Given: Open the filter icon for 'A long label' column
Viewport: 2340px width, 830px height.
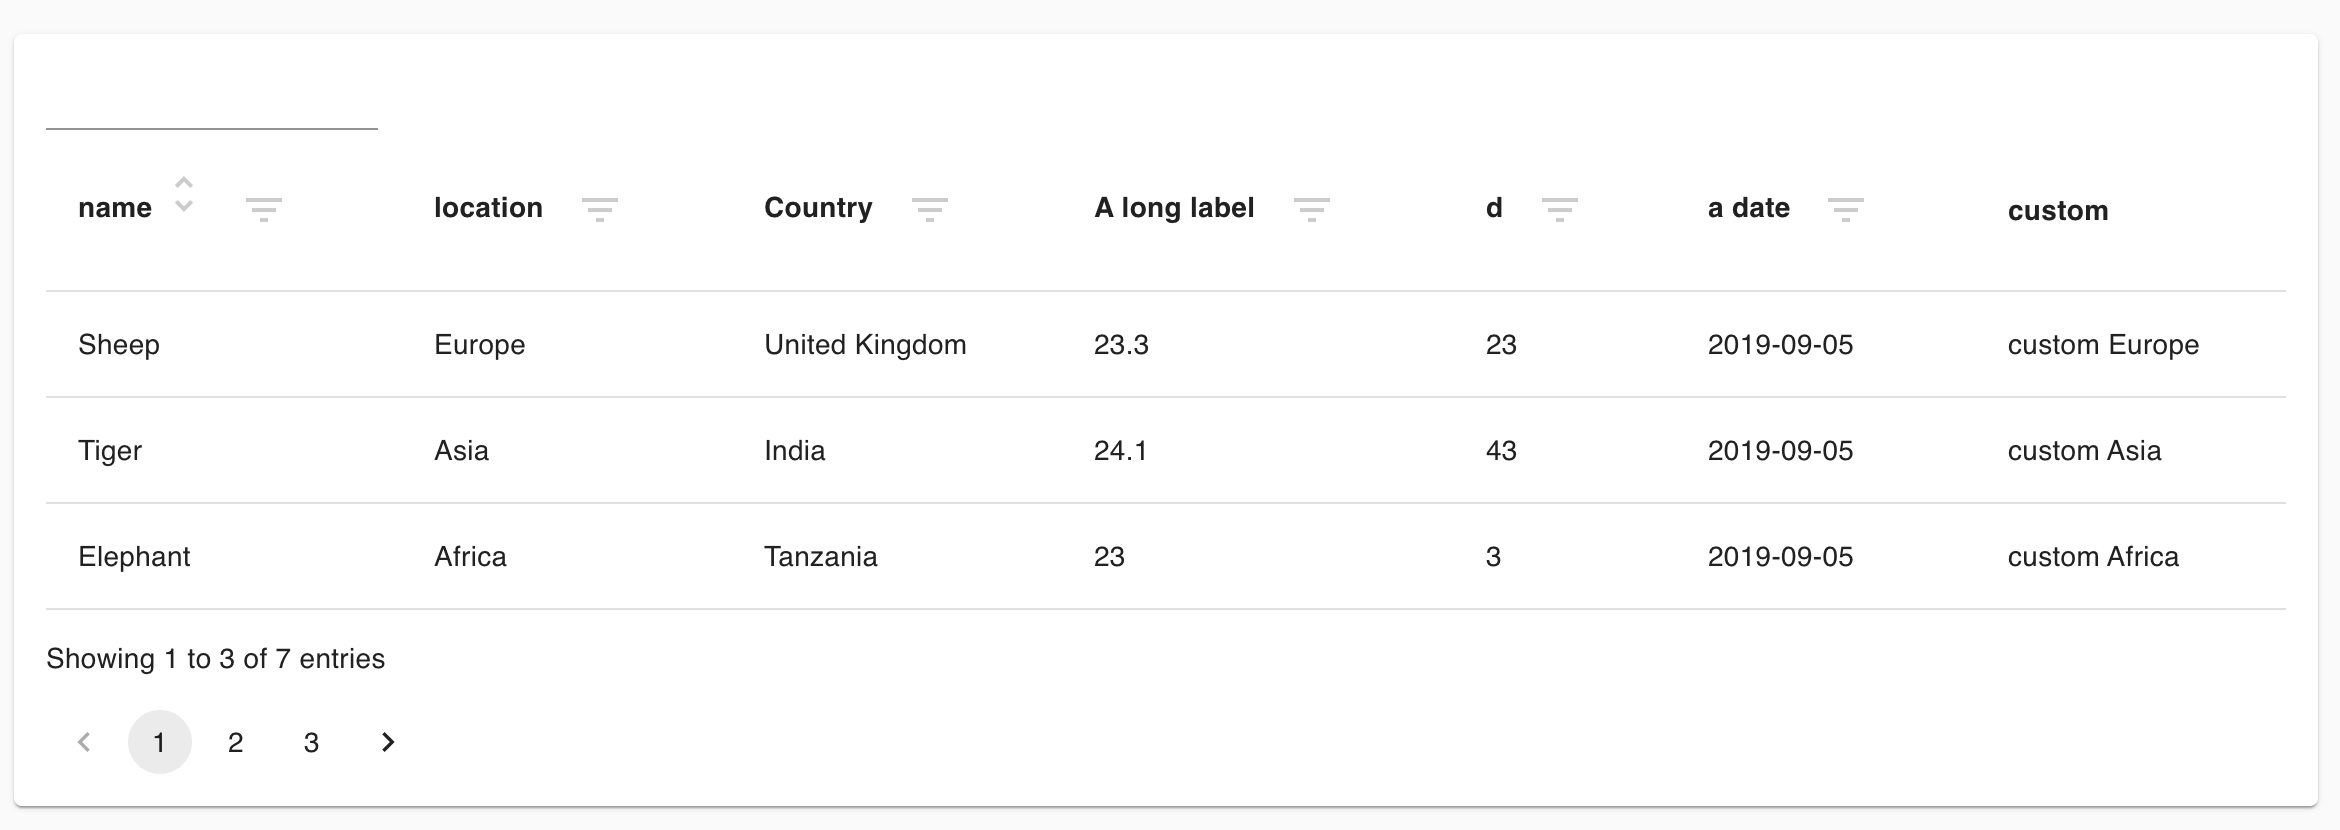Looking at the screenshot, I should tap(1312, 210).
